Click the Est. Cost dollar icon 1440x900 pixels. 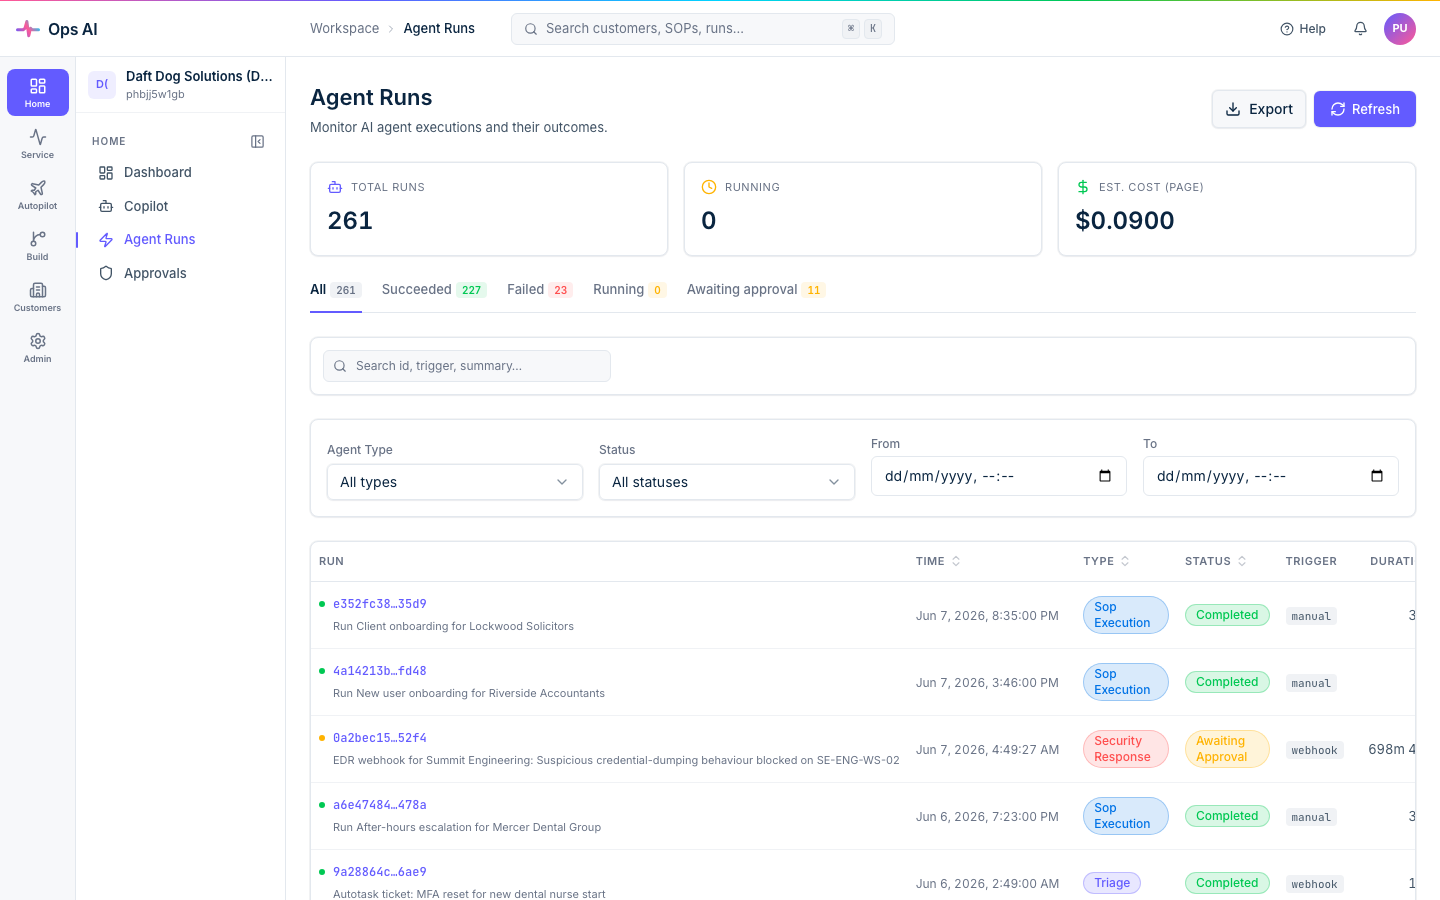tap(1083, 187)
